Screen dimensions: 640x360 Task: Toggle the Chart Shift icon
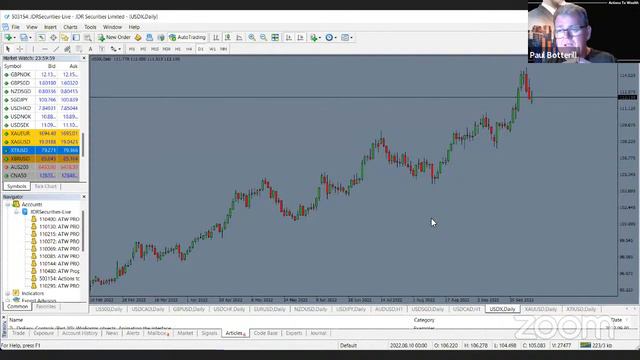point(300,38)
